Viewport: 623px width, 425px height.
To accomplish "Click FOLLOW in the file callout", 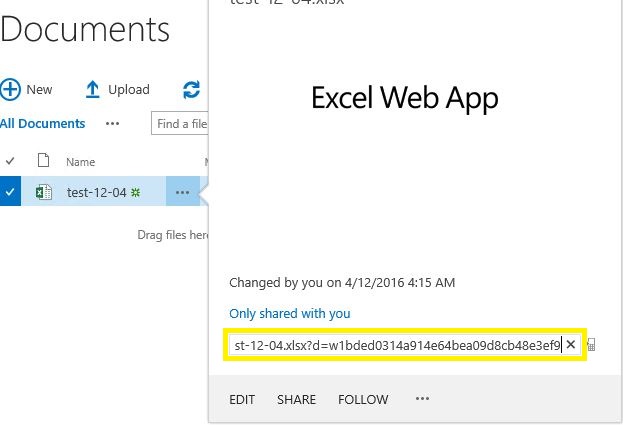I will [363, 400].
